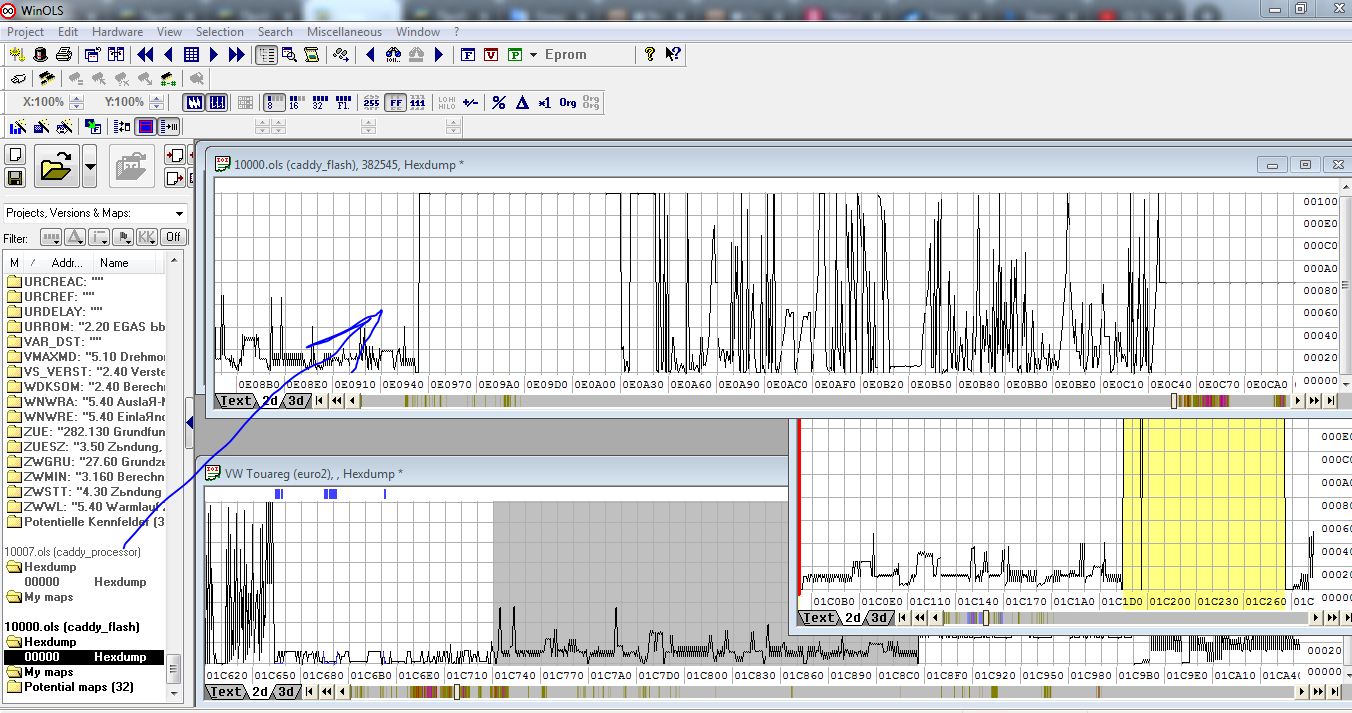
Task: Open Projects, Versions & Maps combo box
Action: pyautogui.click(x=95, y=213)
